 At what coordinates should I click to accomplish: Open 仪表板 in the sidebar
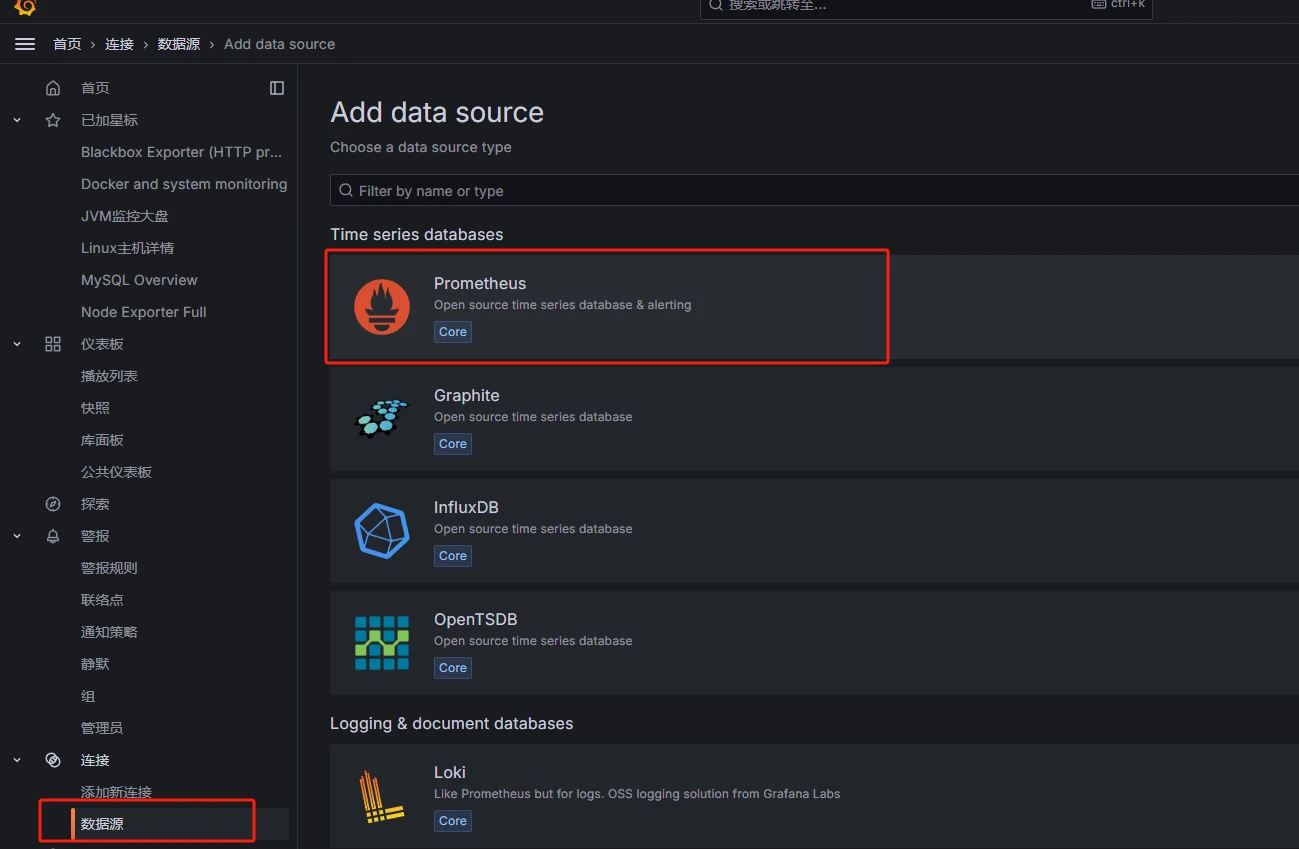tap(102, 344)
